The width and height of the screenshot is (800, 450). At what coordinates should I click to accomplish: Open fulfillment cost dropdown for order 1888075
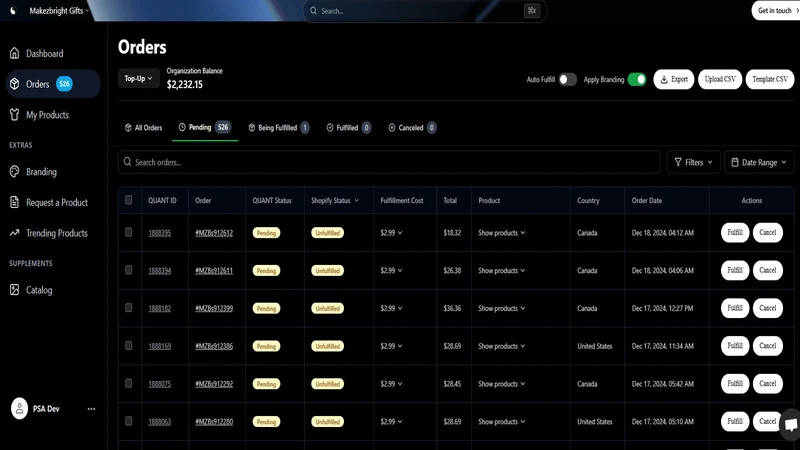[x=391, y=384]
